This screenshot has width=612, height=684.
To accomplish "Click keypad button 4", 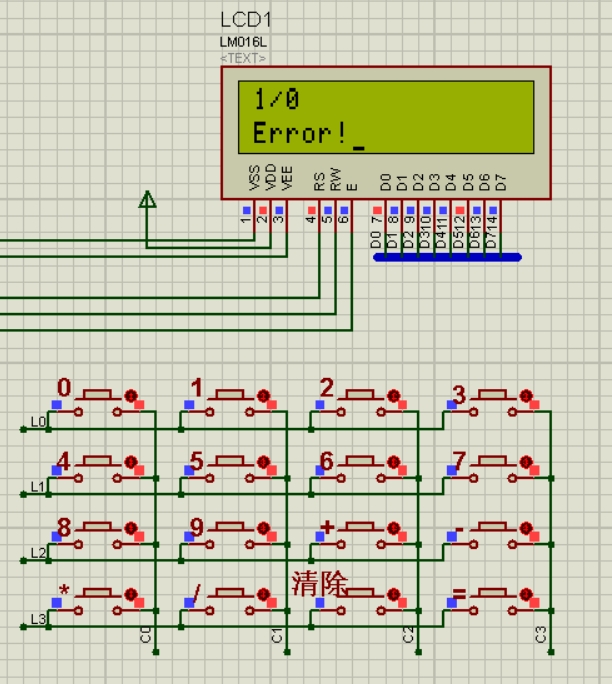I will (x=98, y=461).
